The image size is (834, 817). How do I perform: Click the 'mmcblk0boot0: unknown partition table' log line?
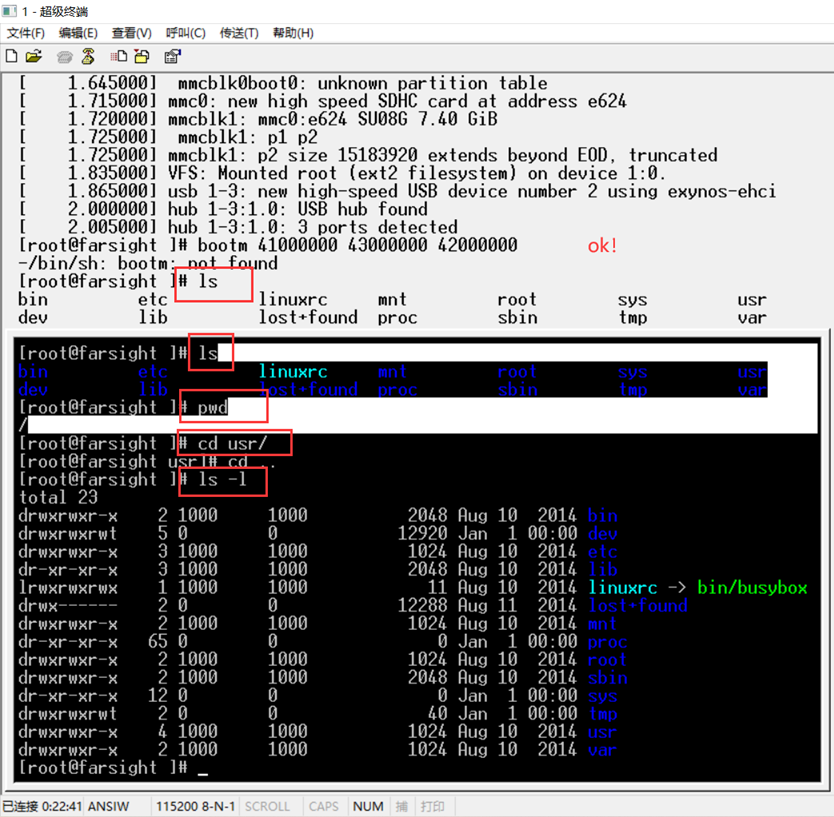pyautogui.click(x=283, y=83)
